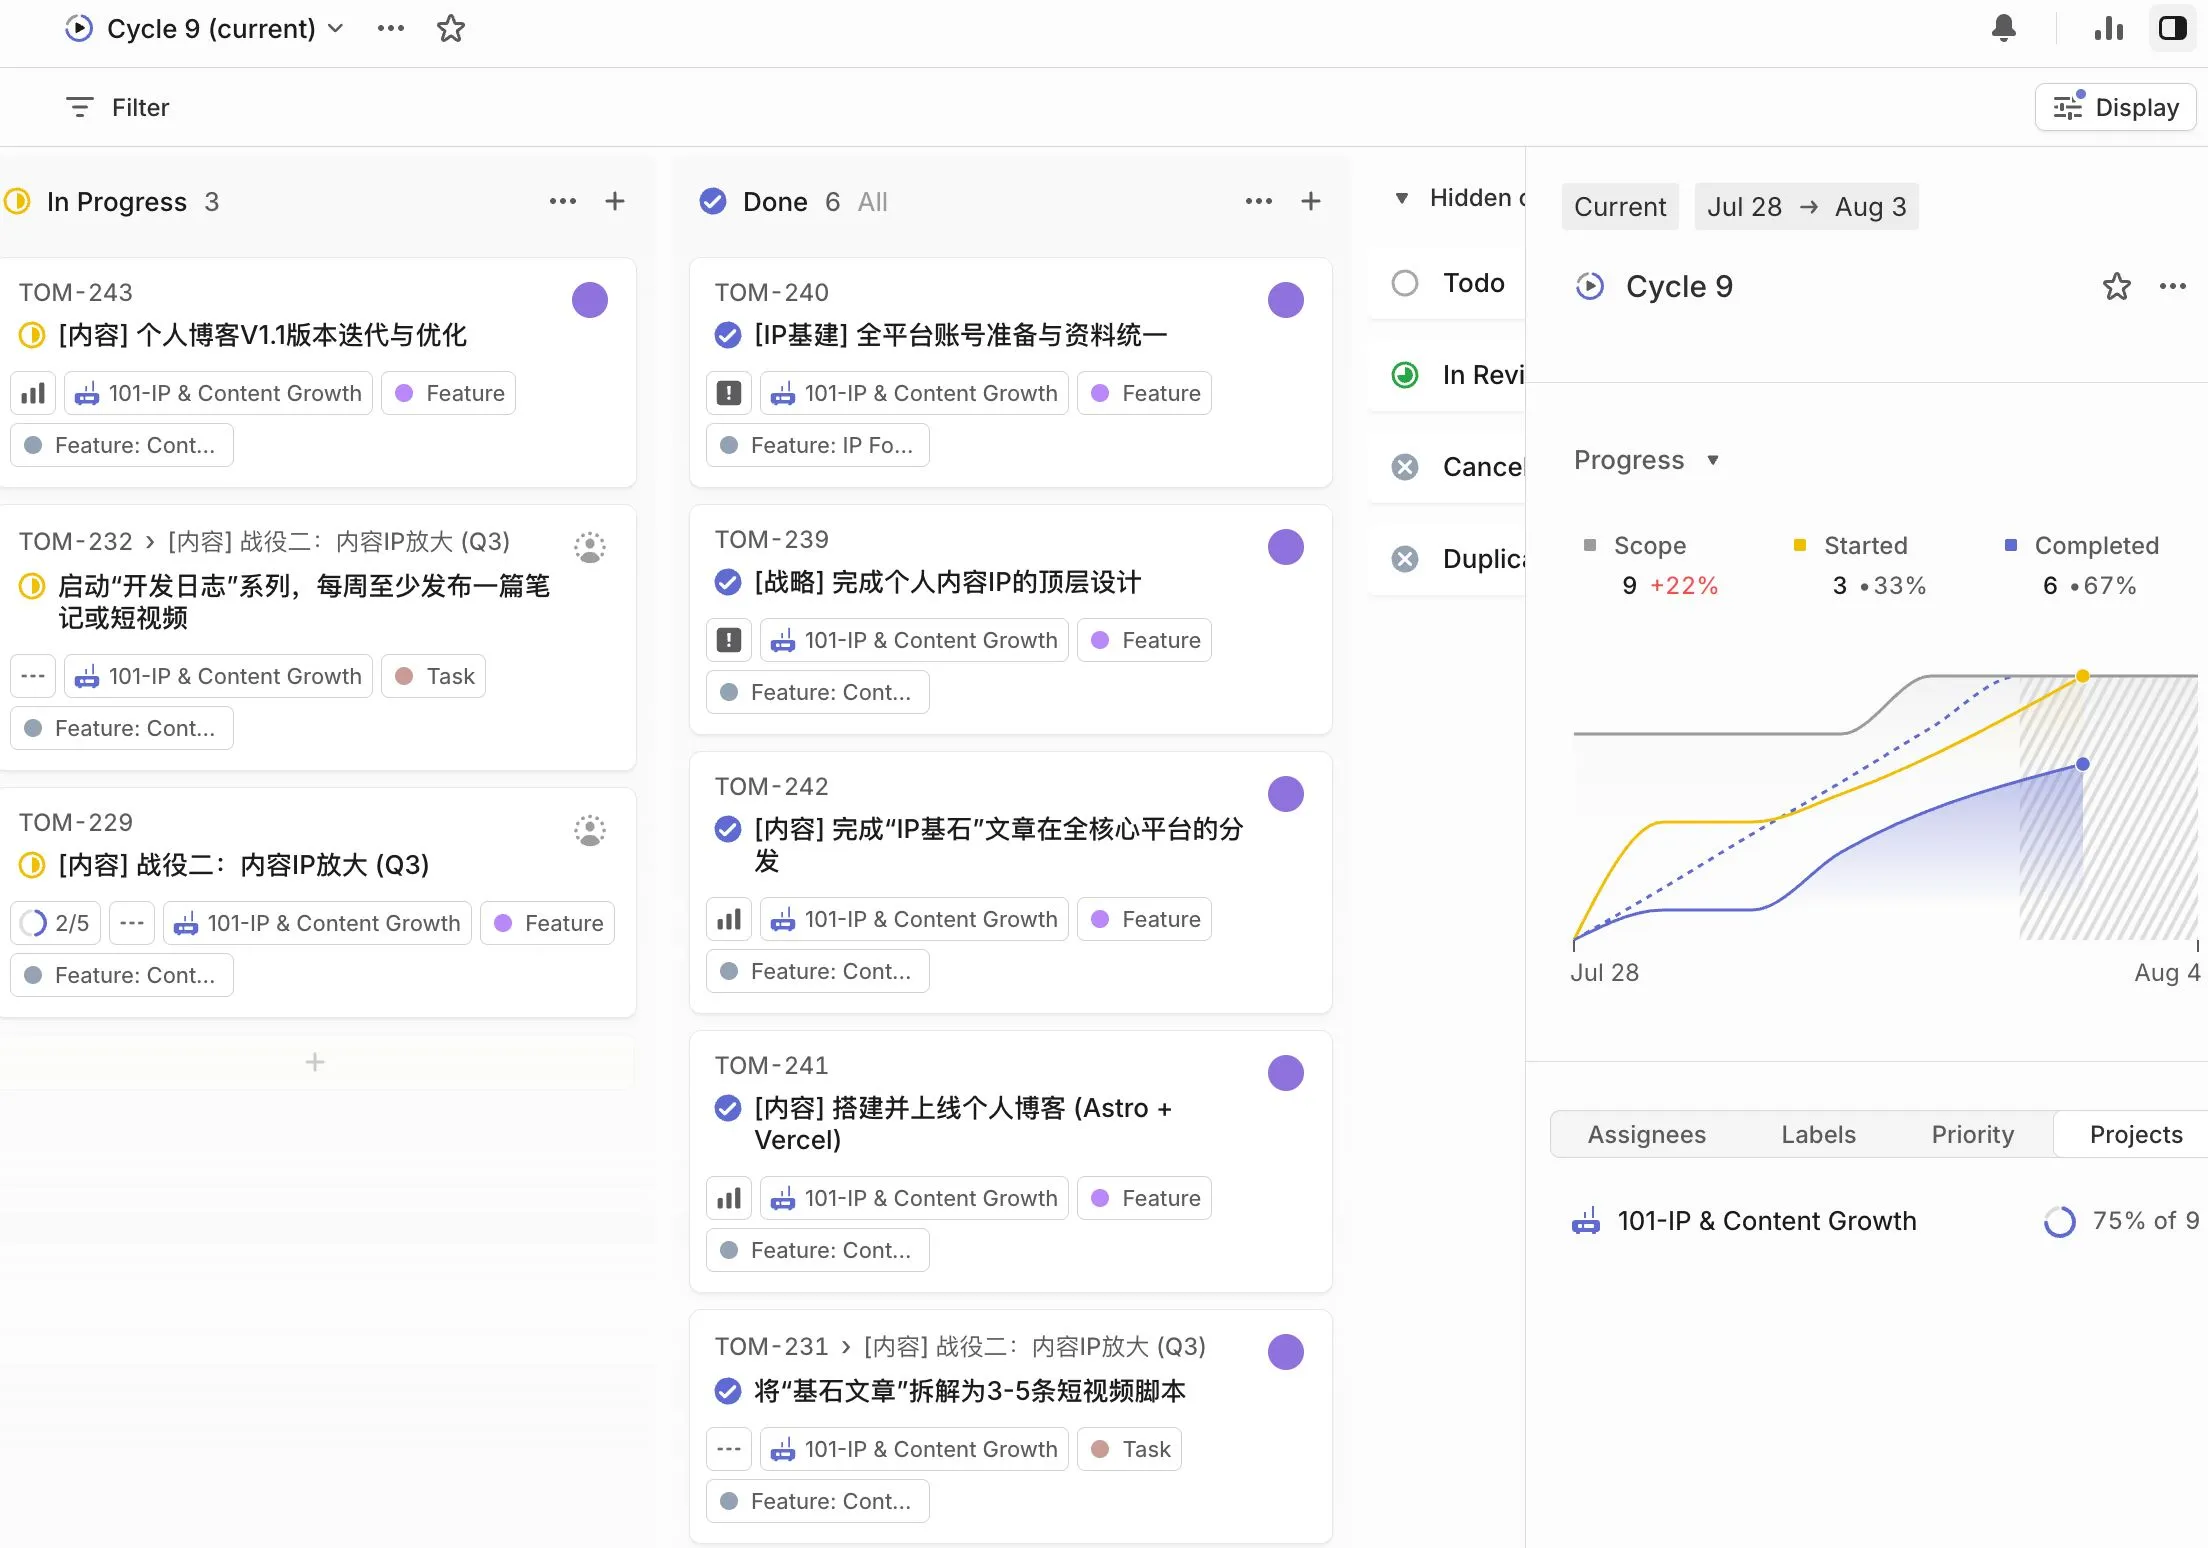Open the In Progress column options menu
Viewport: 2208px width, 1548px height.
click(563, 201)
